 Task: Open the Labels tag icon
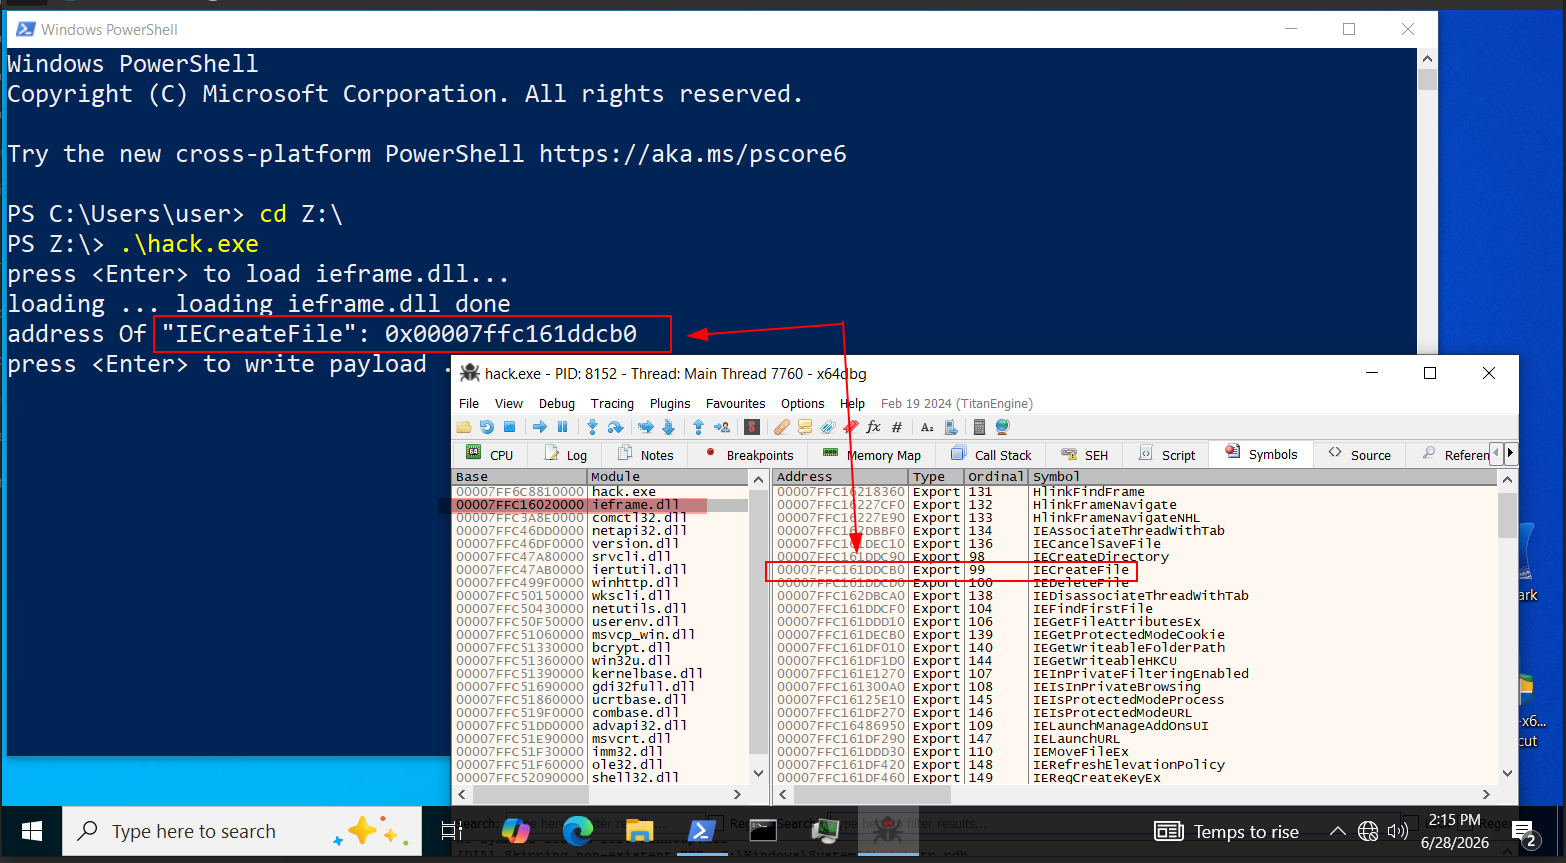[828, 427]
